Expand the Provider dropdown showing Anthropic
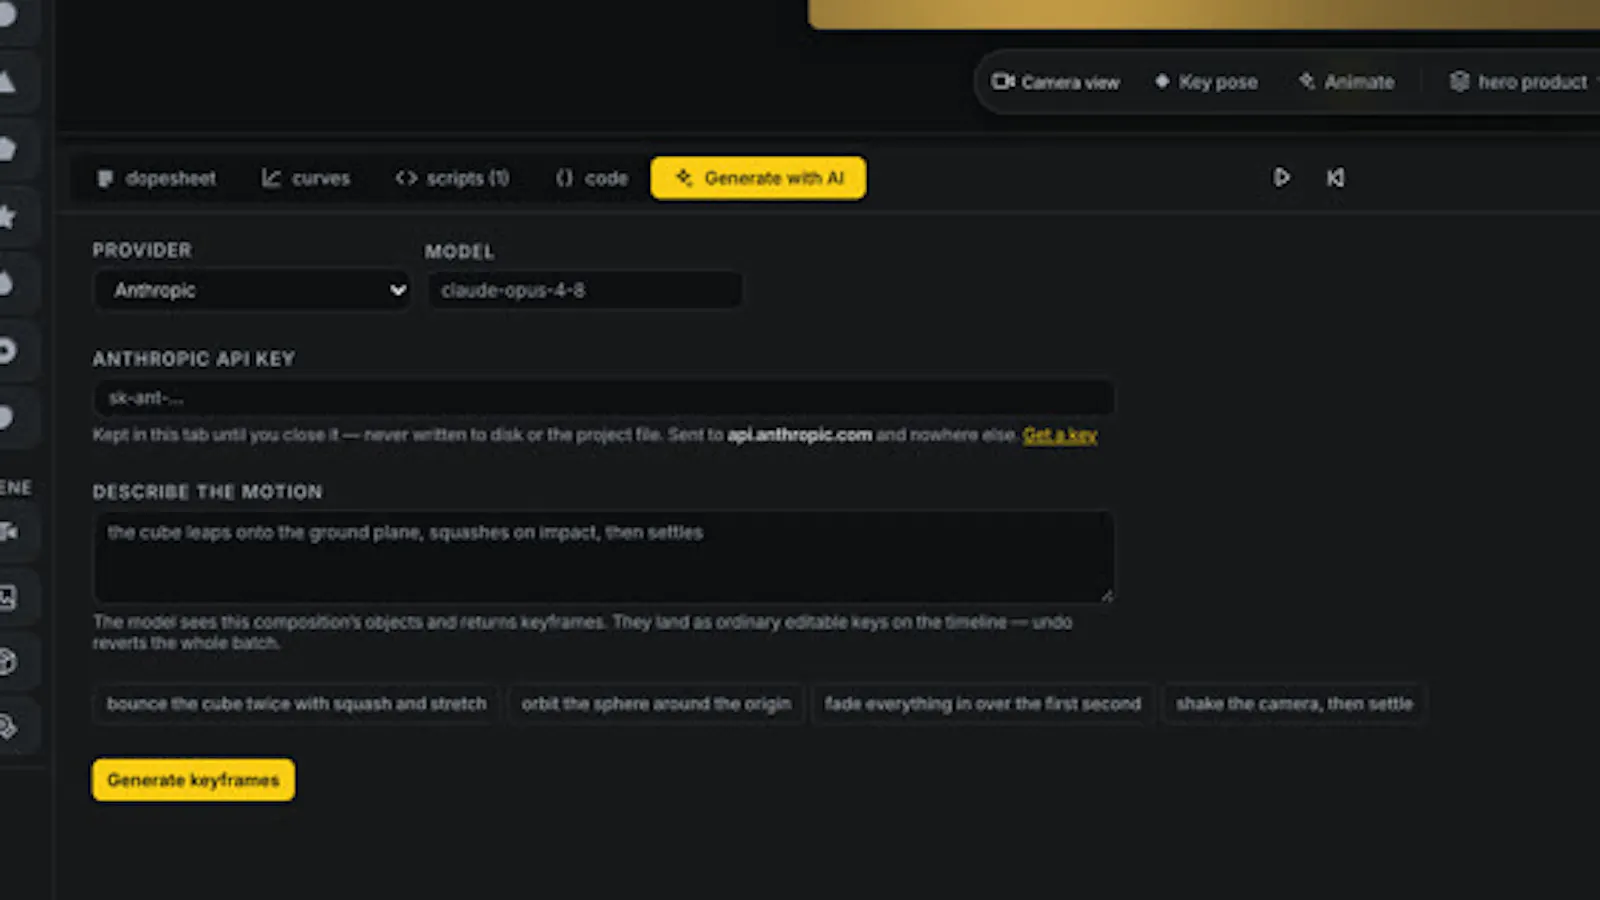 [252, 290]
